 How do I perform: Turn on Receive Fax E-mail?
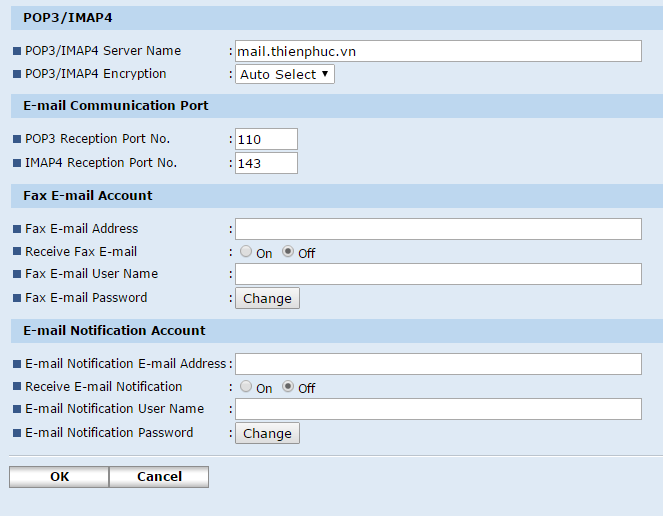coord(246,252)
